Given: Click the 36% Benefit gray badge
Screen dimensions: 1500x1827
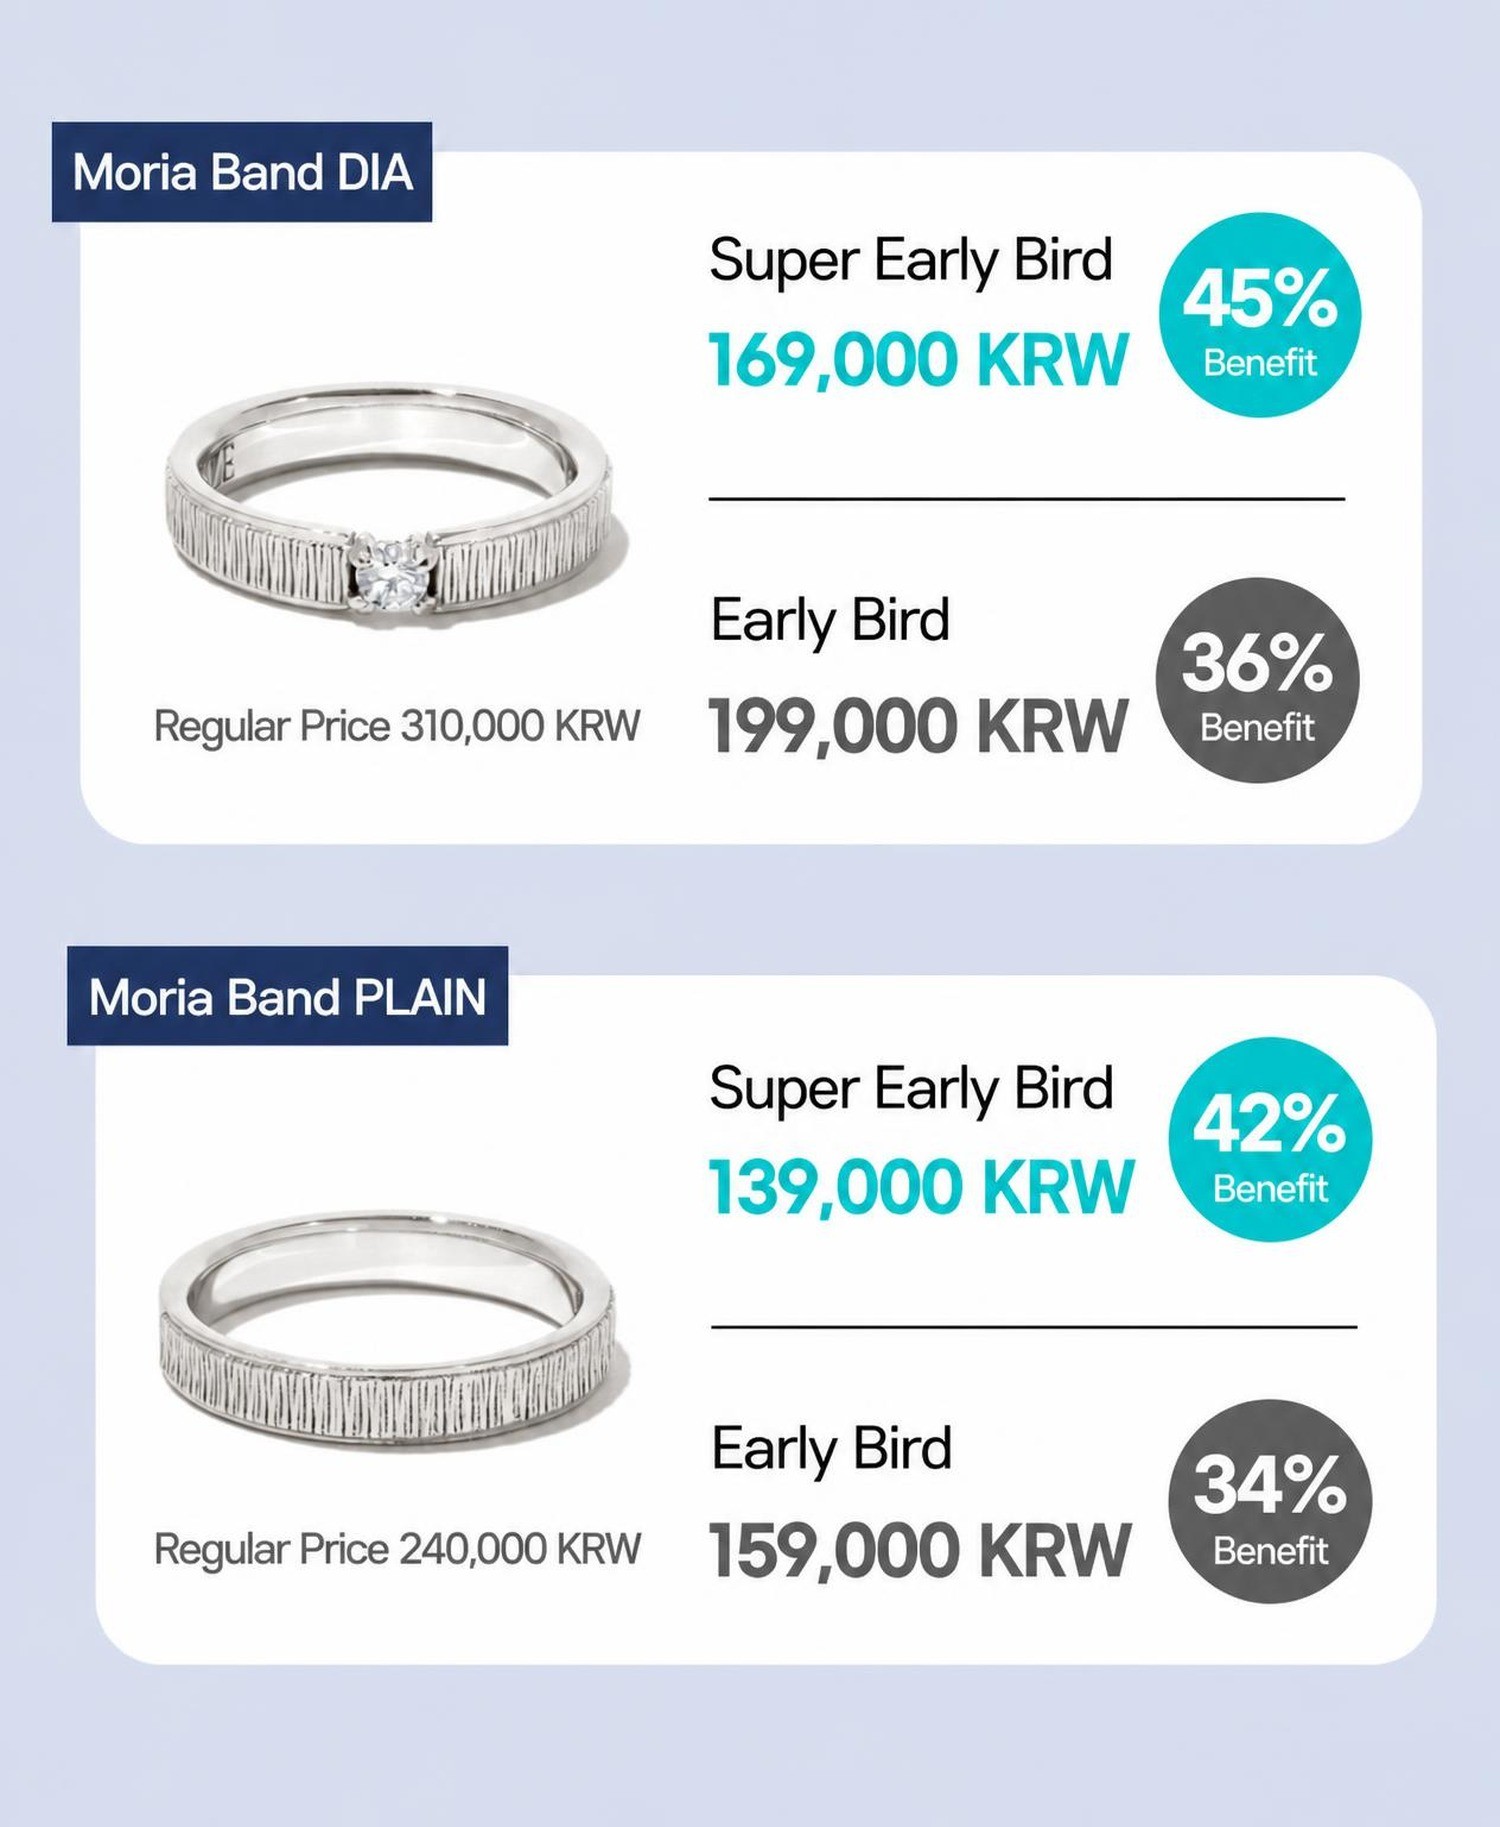Looking at the screenshot, I should coord(1257,680).
